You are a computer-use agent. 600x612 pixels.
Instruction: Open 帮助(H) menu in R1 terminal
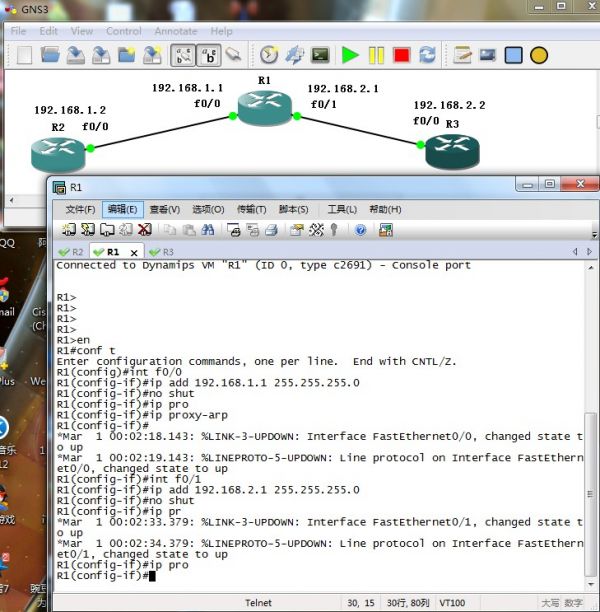pos(385,210)
